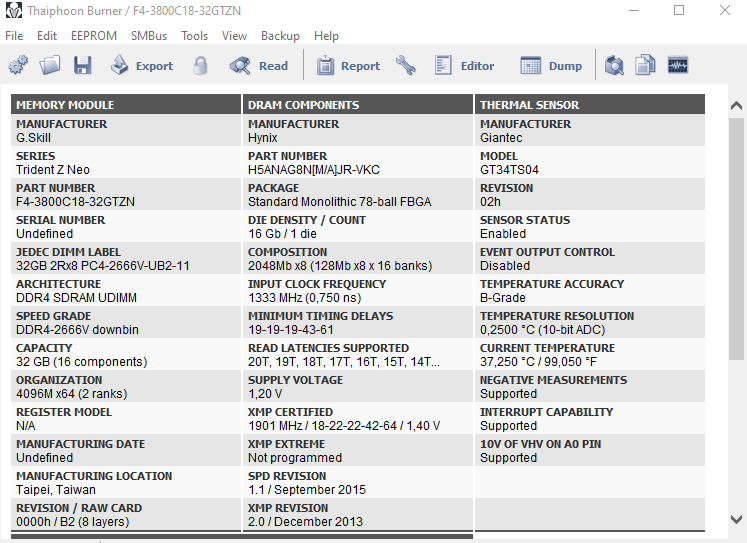747x543 pixels.
Task: Click the 1,20 V supply voltage value
Action: (265, 394)
